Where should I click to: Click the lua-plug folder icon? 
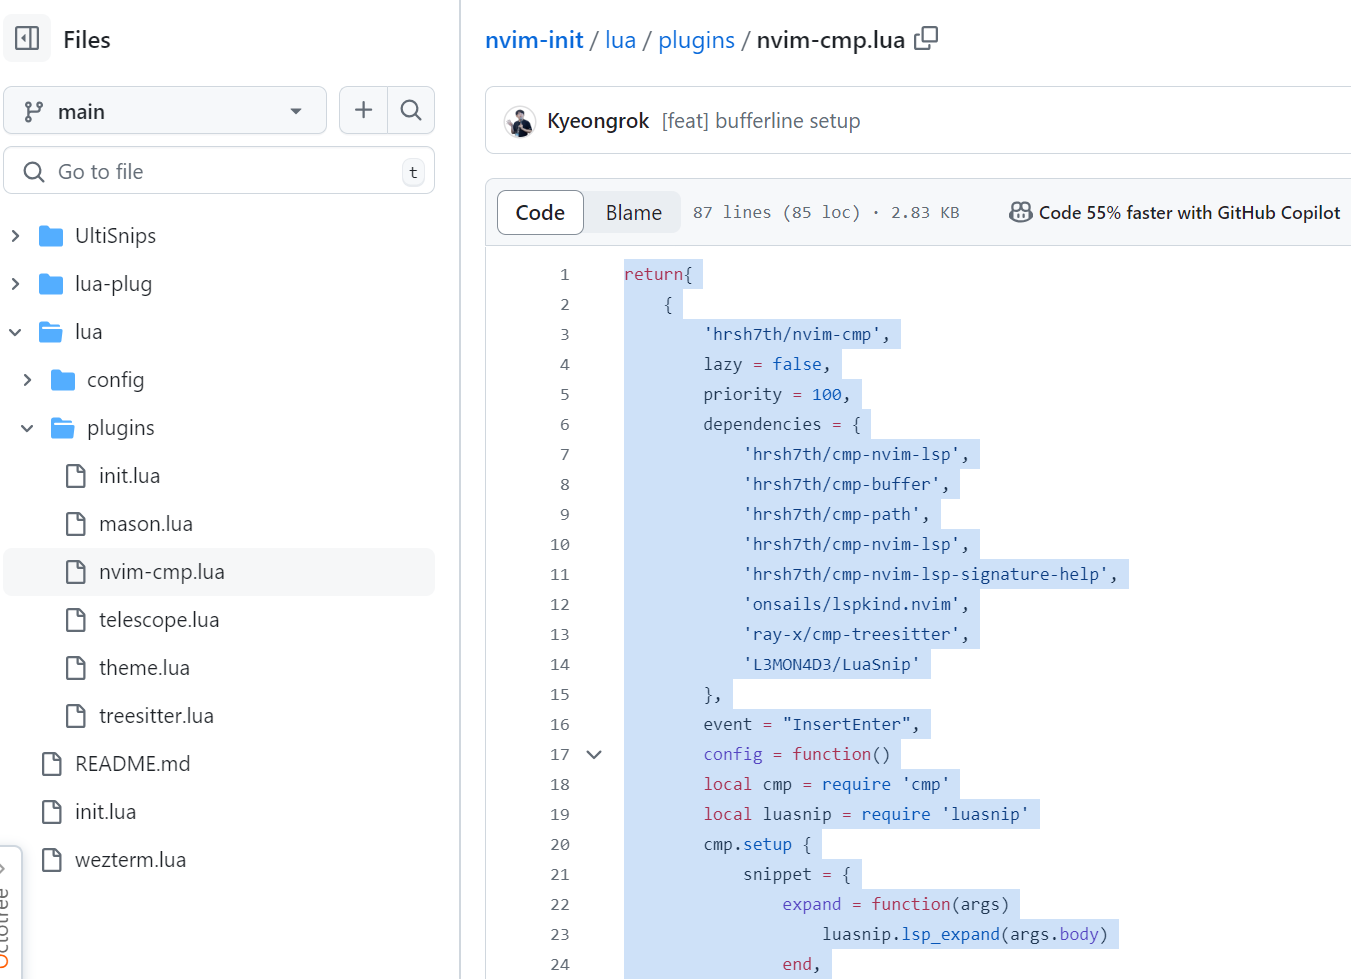(x=51, y=284)
